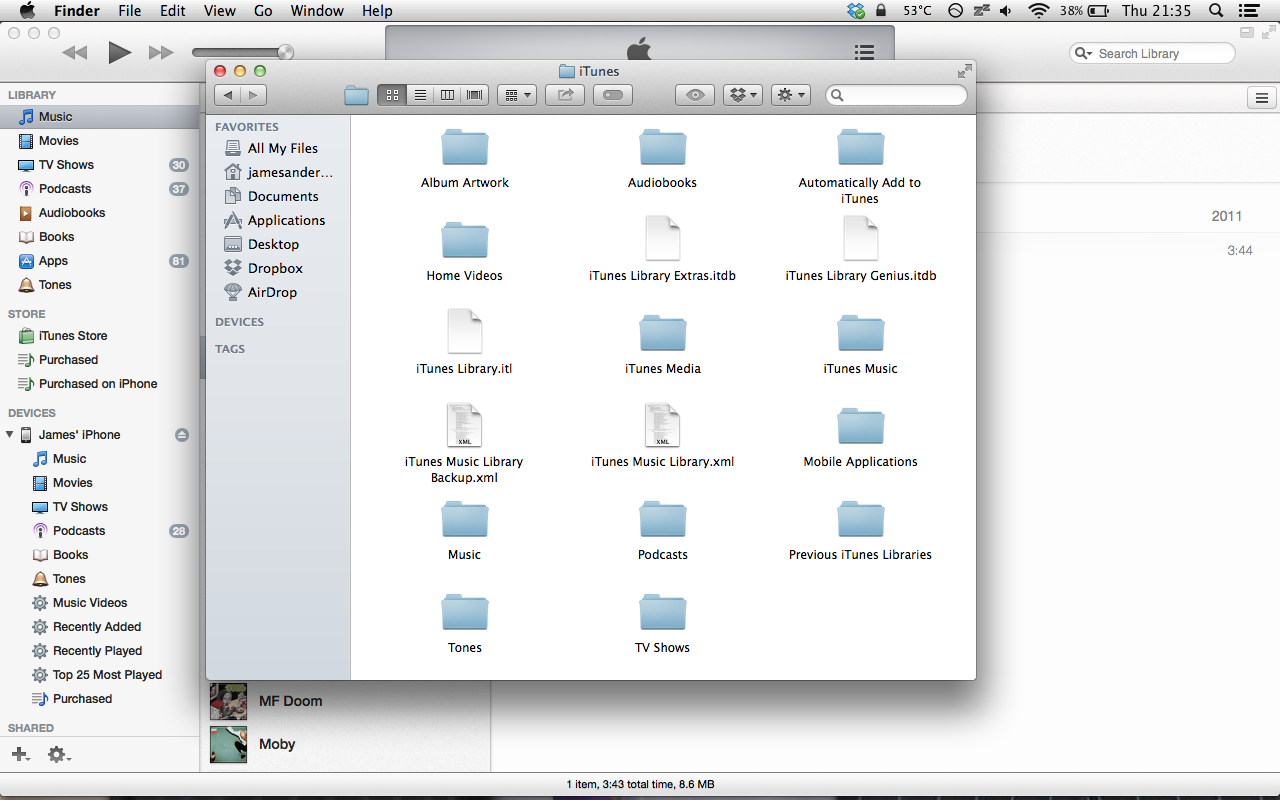1280x800 pixels.
Task: Select MF Doom artist thumbnail
Action: point(228,701)
